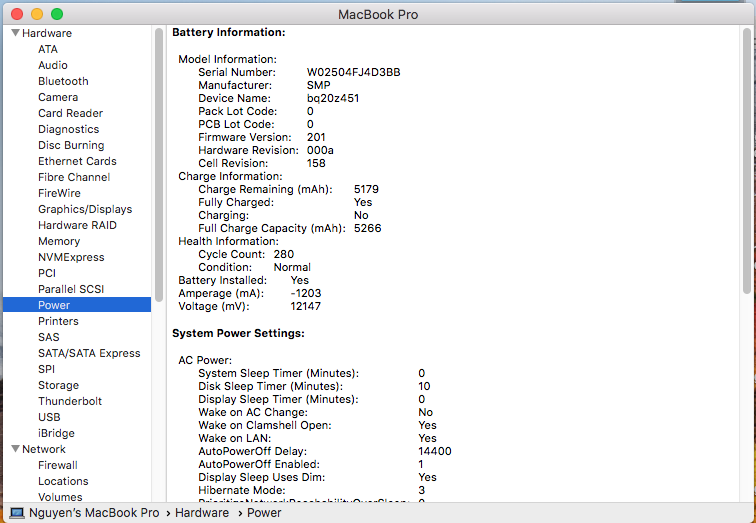Click the Disk Sleep Timer value 10

click(x=424, y=386)
